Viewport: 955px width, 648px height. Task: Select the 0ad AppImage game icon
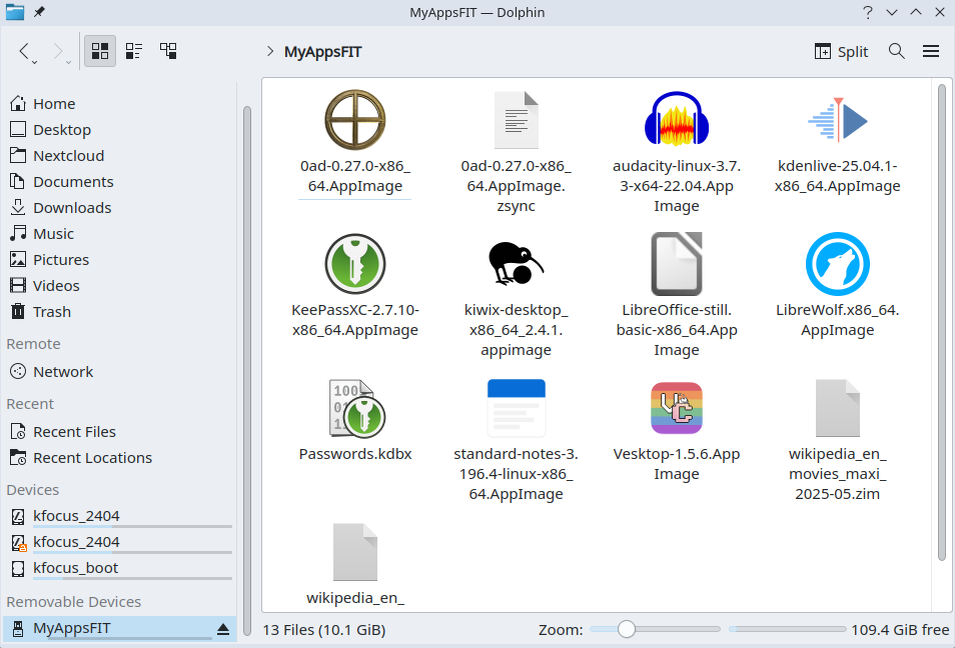point(355,119)
